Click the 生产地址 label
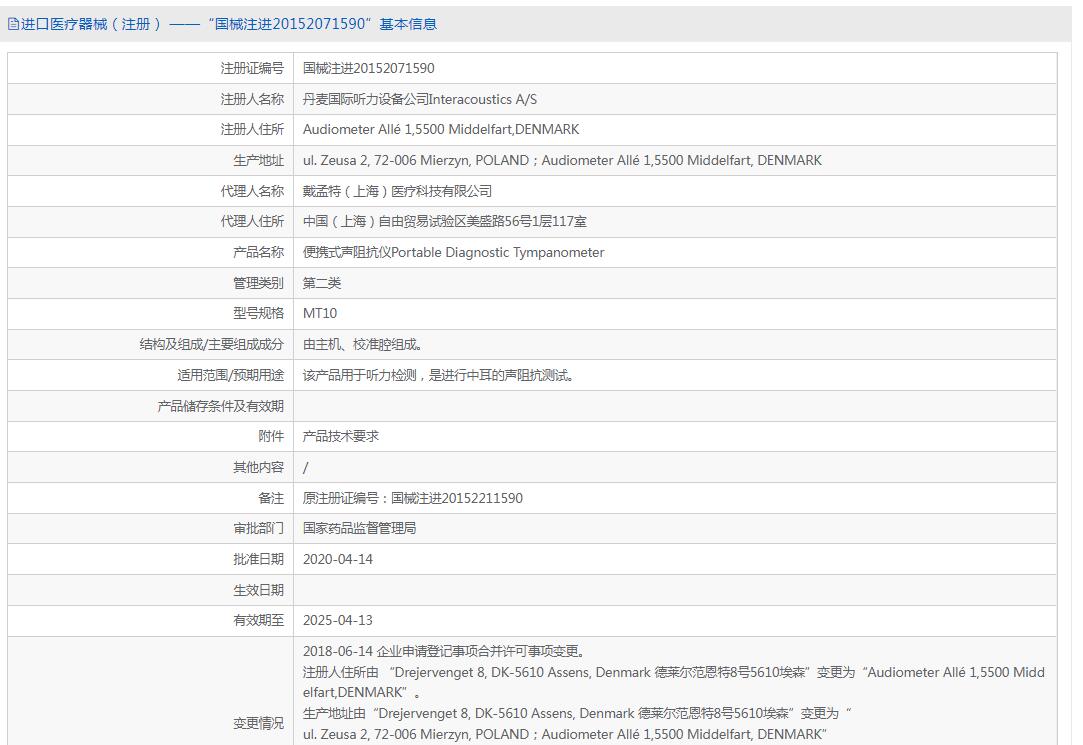The width and height of the screenshot is (1083, 745). click(x=258, y=160)
